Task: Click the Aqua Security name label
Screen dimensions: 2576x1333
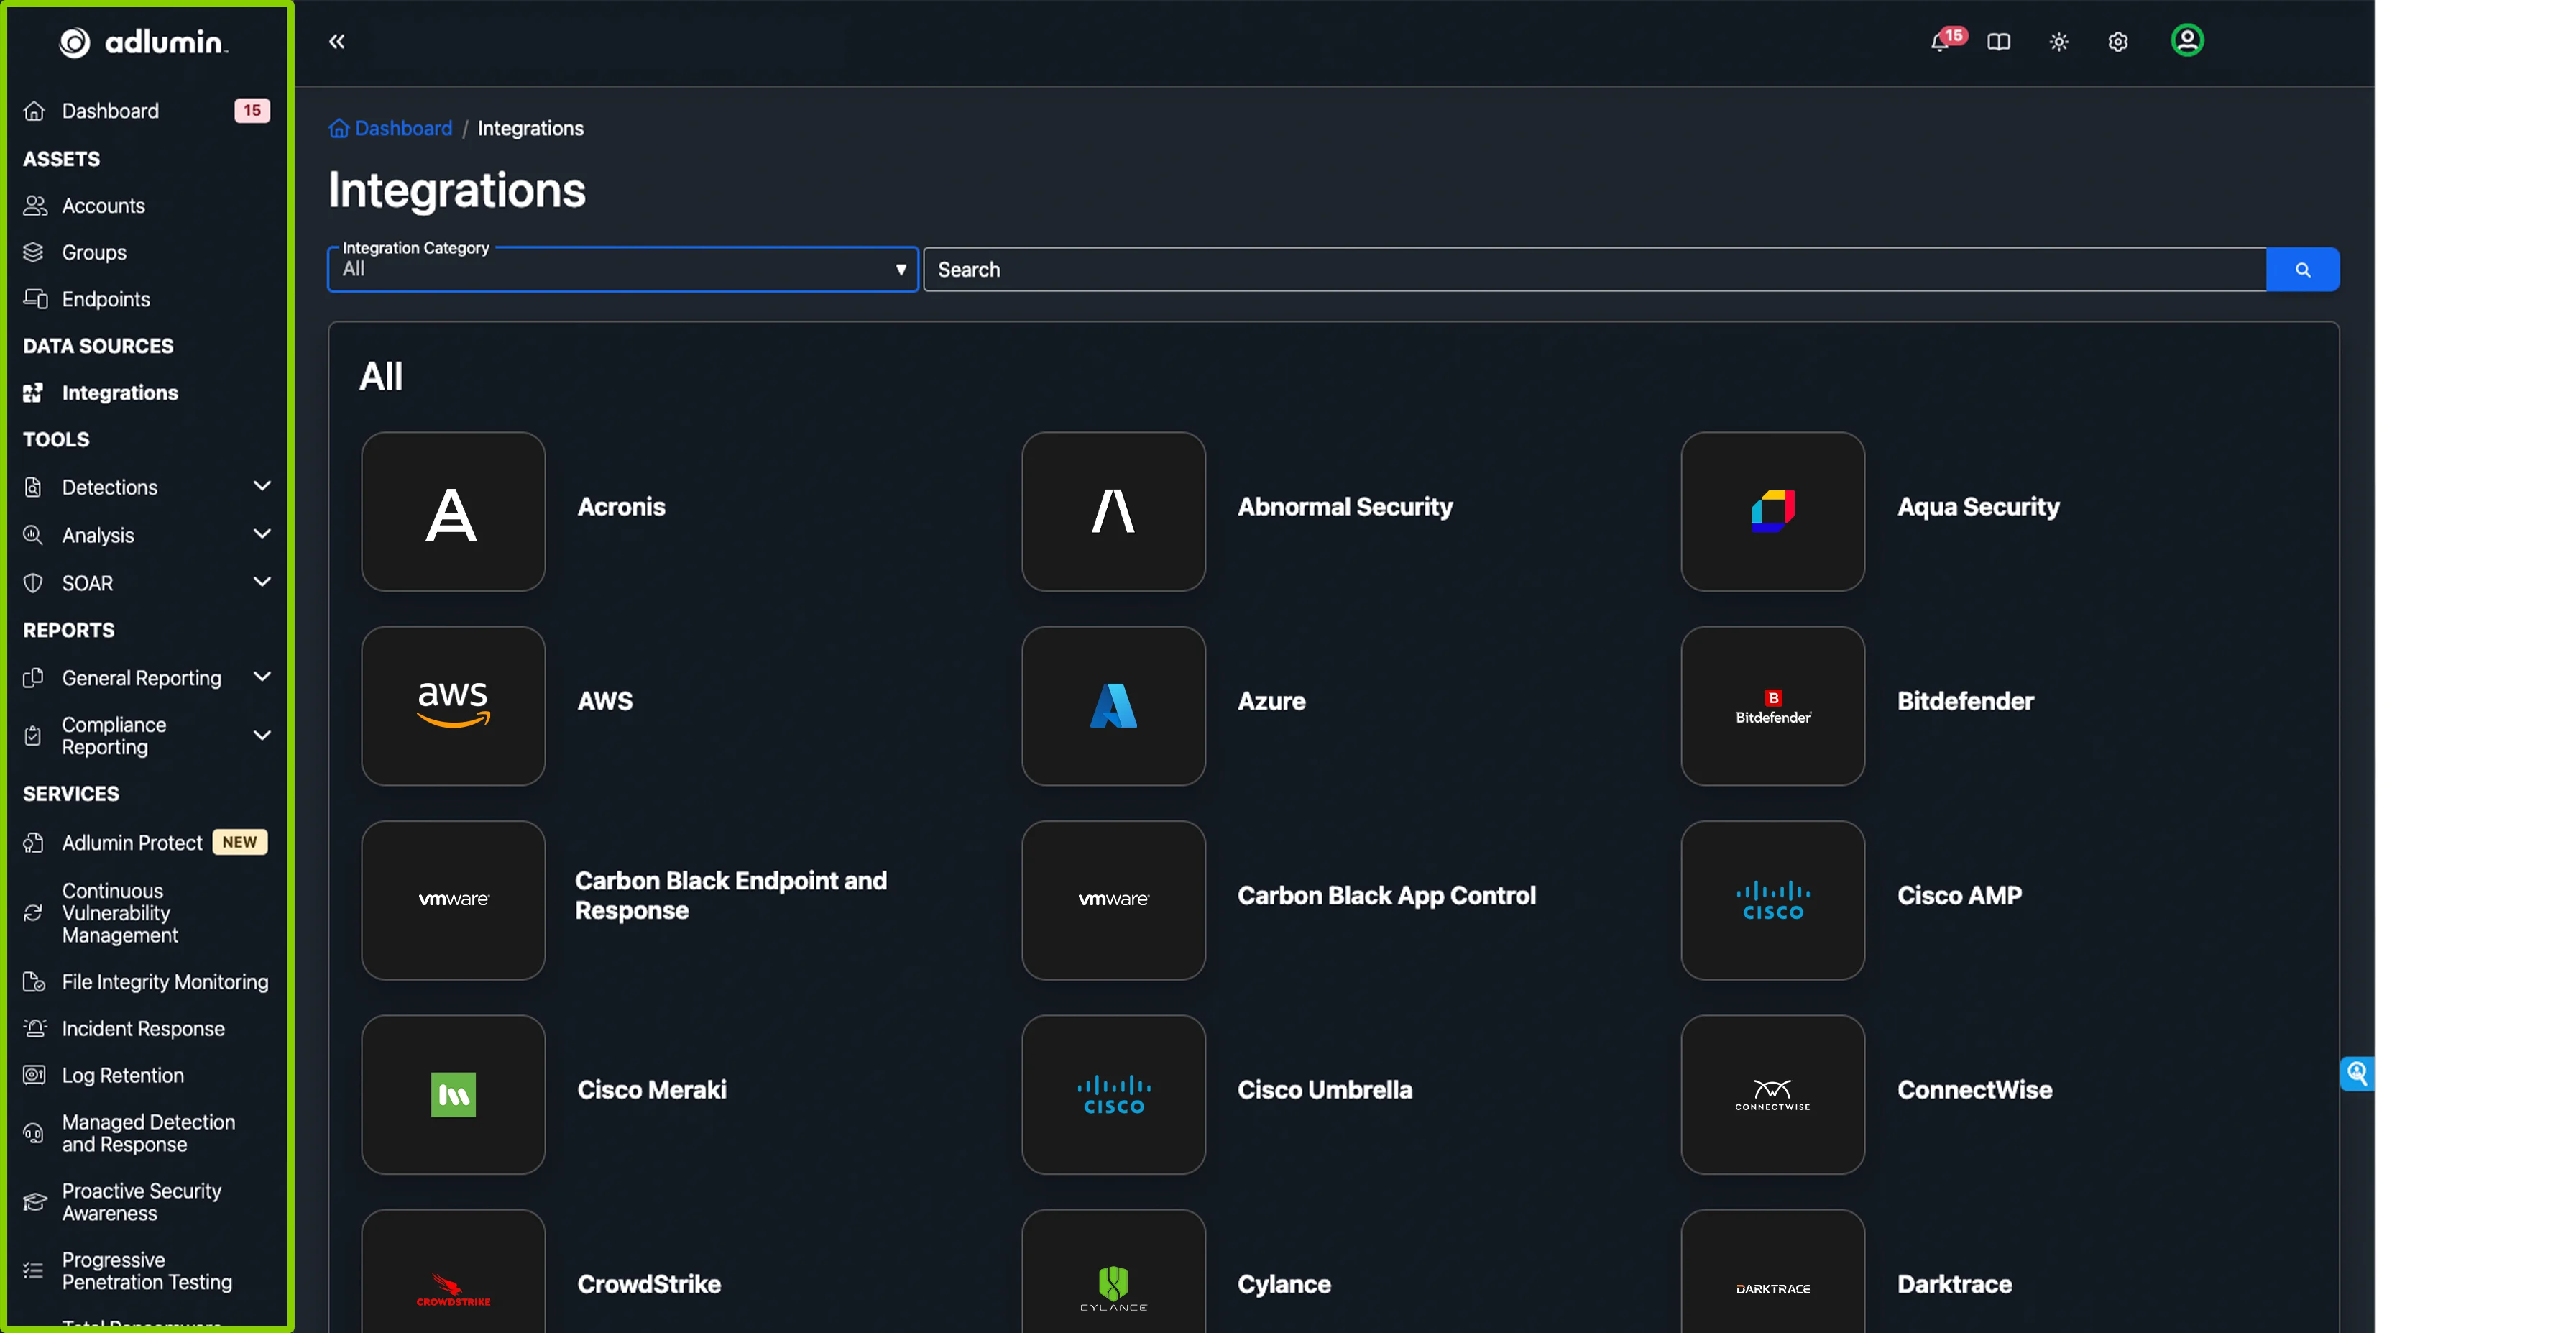Action: [x=1978, y=507]
